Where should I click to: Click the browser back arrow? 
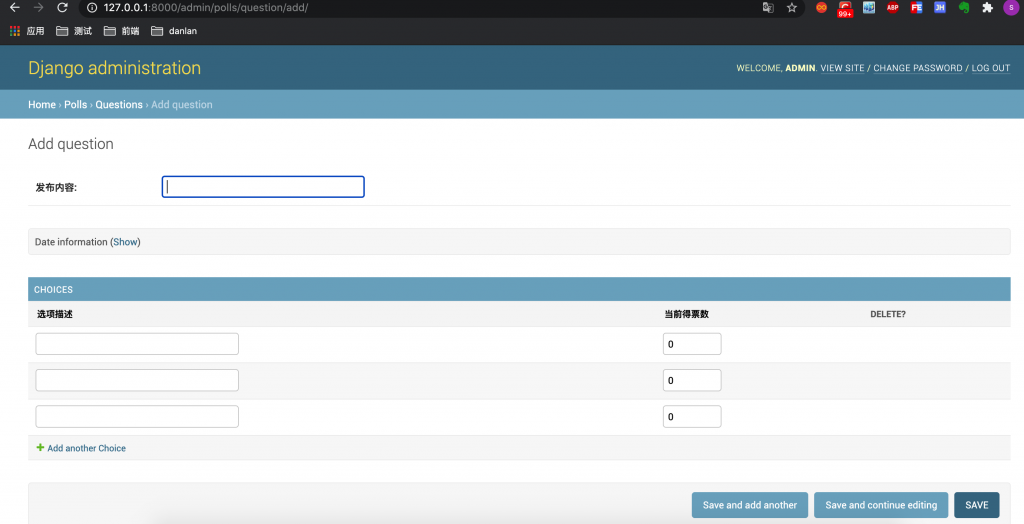click(x=15, y=7)
